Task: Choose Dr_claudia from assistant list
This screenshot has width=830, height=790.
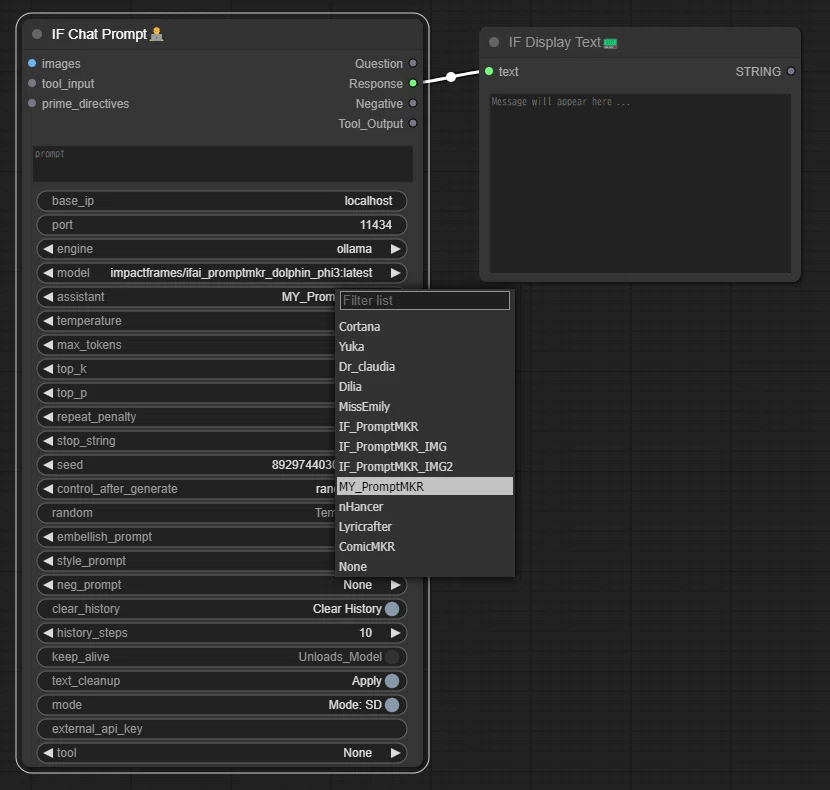Action: [x=425, y=366]
